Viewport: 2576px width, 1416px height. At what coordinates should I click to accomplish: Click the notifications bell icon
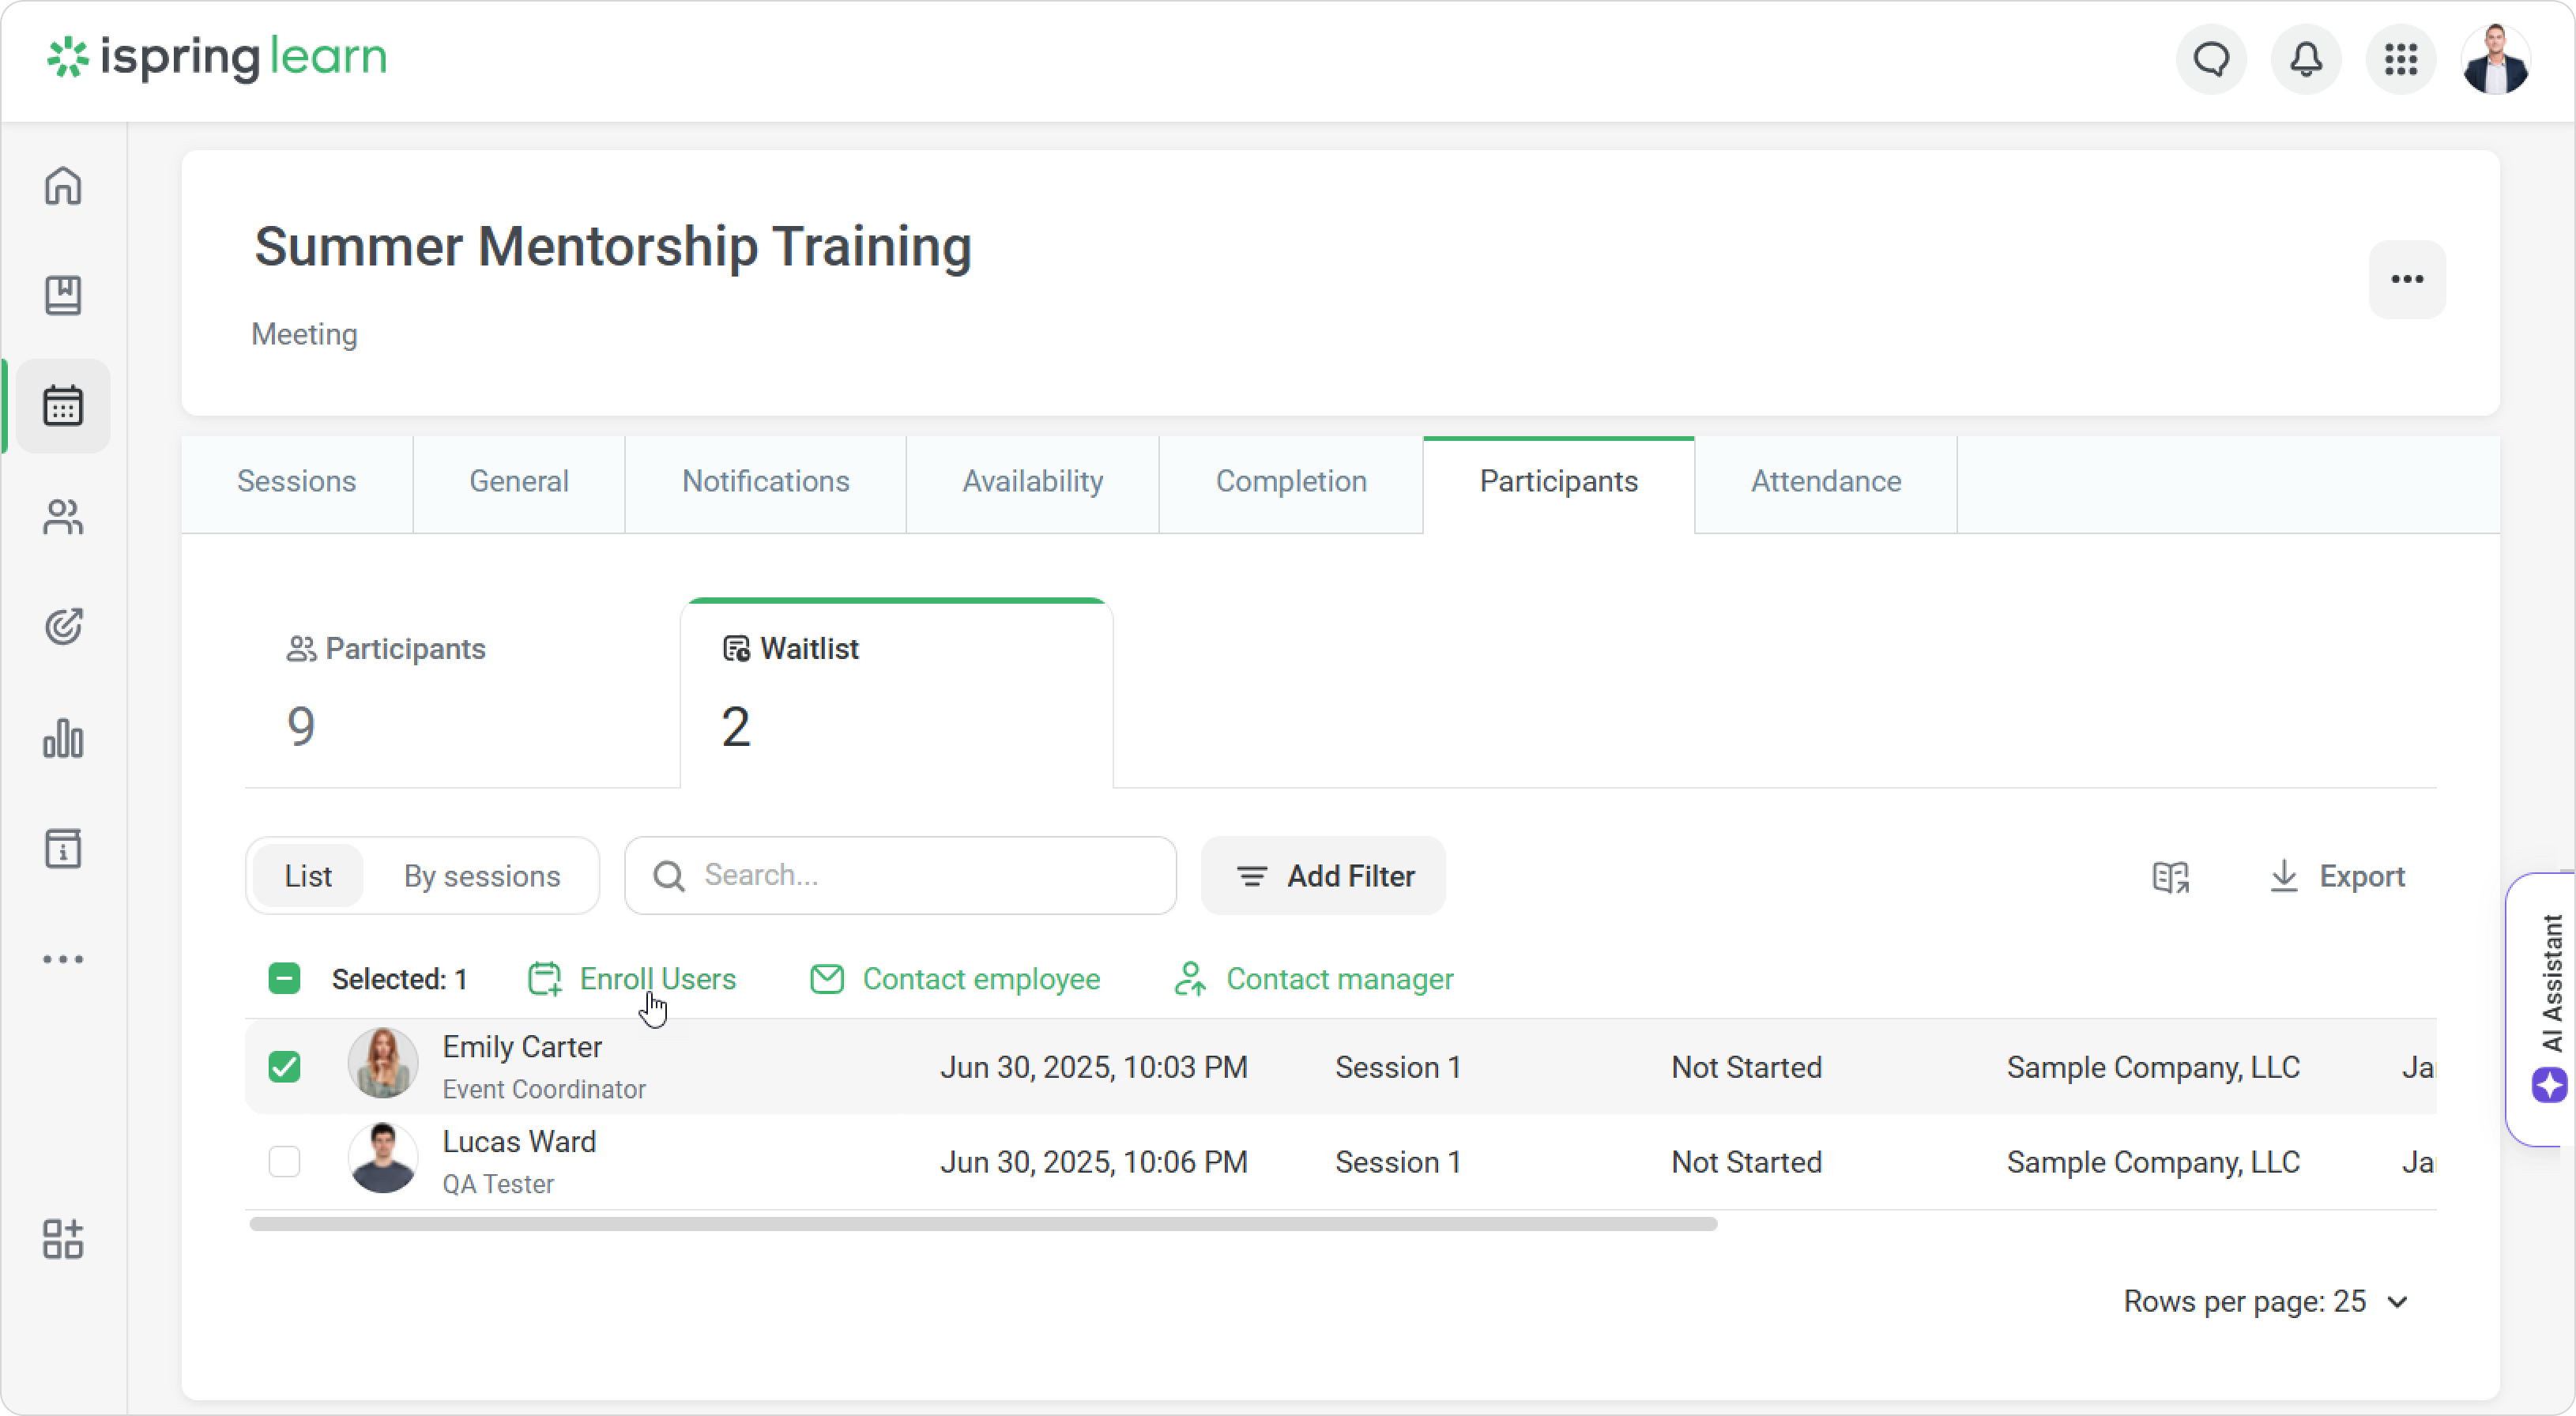(x=2306, y=60)
